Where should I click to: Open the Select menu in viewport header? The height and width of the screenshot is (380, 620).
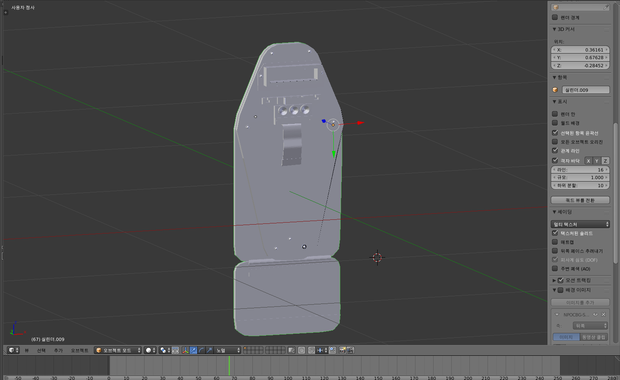(41, 350)
